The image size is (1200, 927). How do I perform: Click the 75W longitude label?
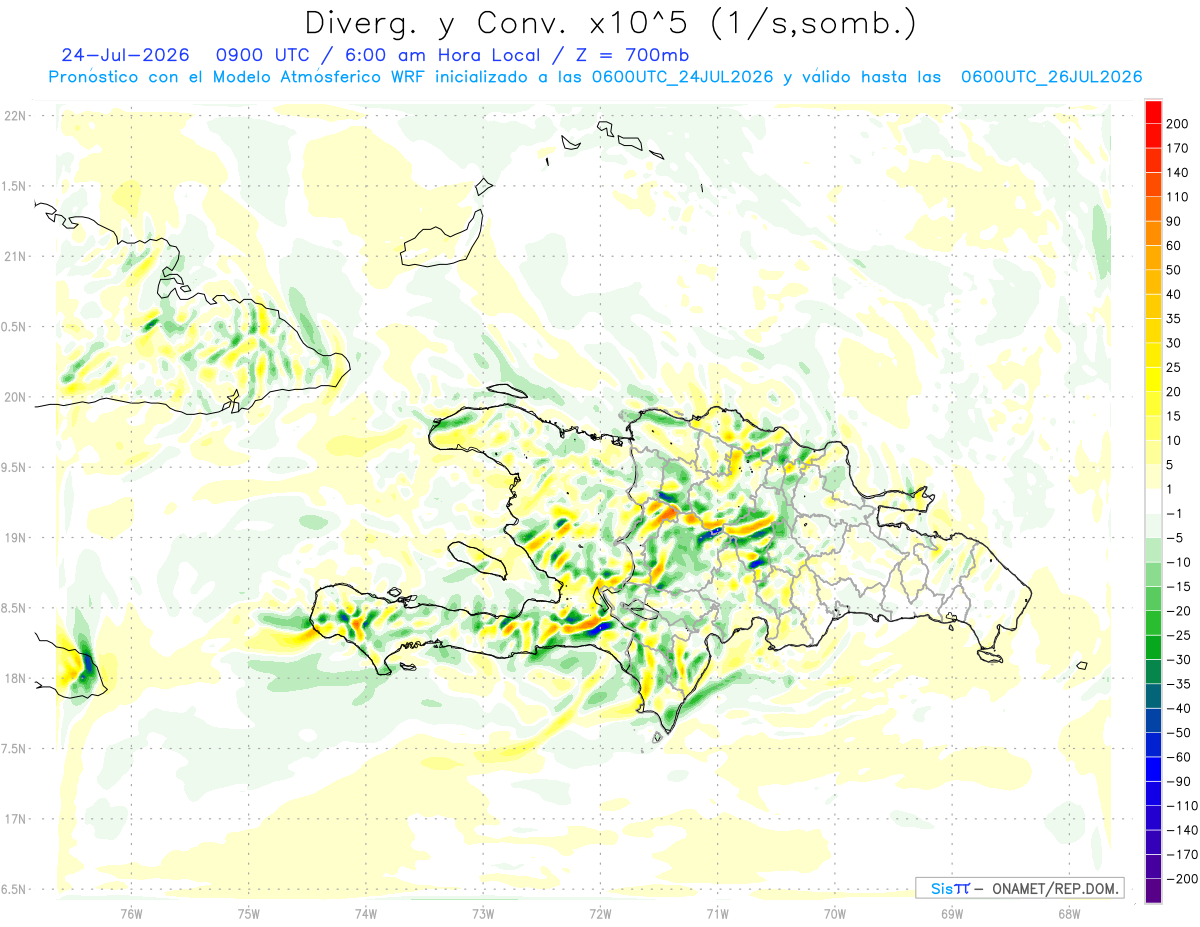point(248,913)
